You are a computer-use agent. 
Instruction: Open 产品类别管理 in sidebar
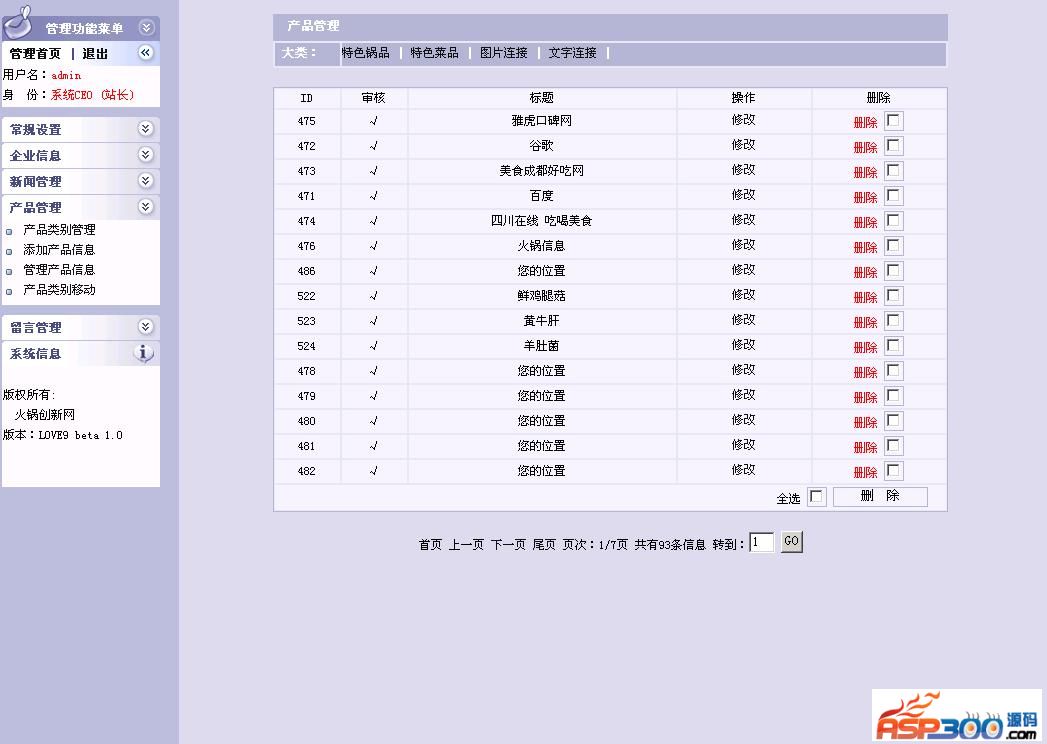coord(59,230)
